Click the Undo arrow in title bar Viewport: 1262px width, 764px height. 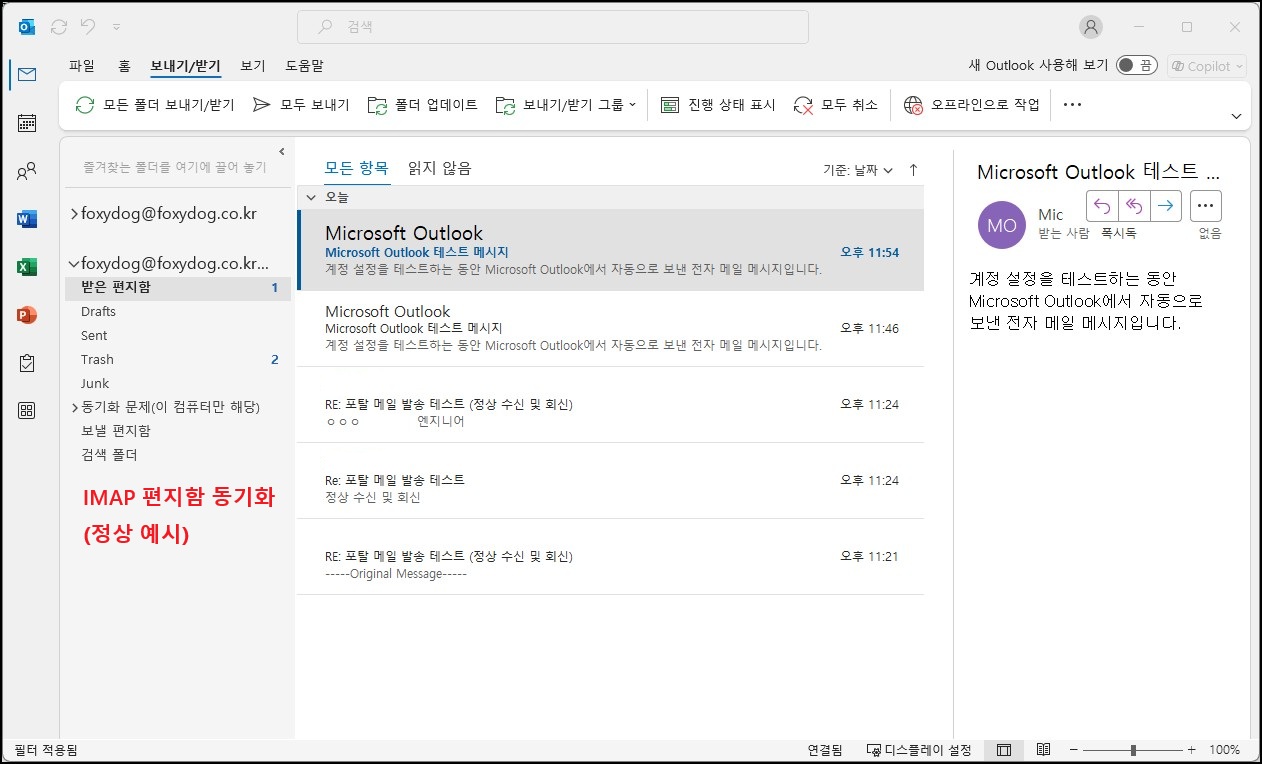click(x=88, y=27)
